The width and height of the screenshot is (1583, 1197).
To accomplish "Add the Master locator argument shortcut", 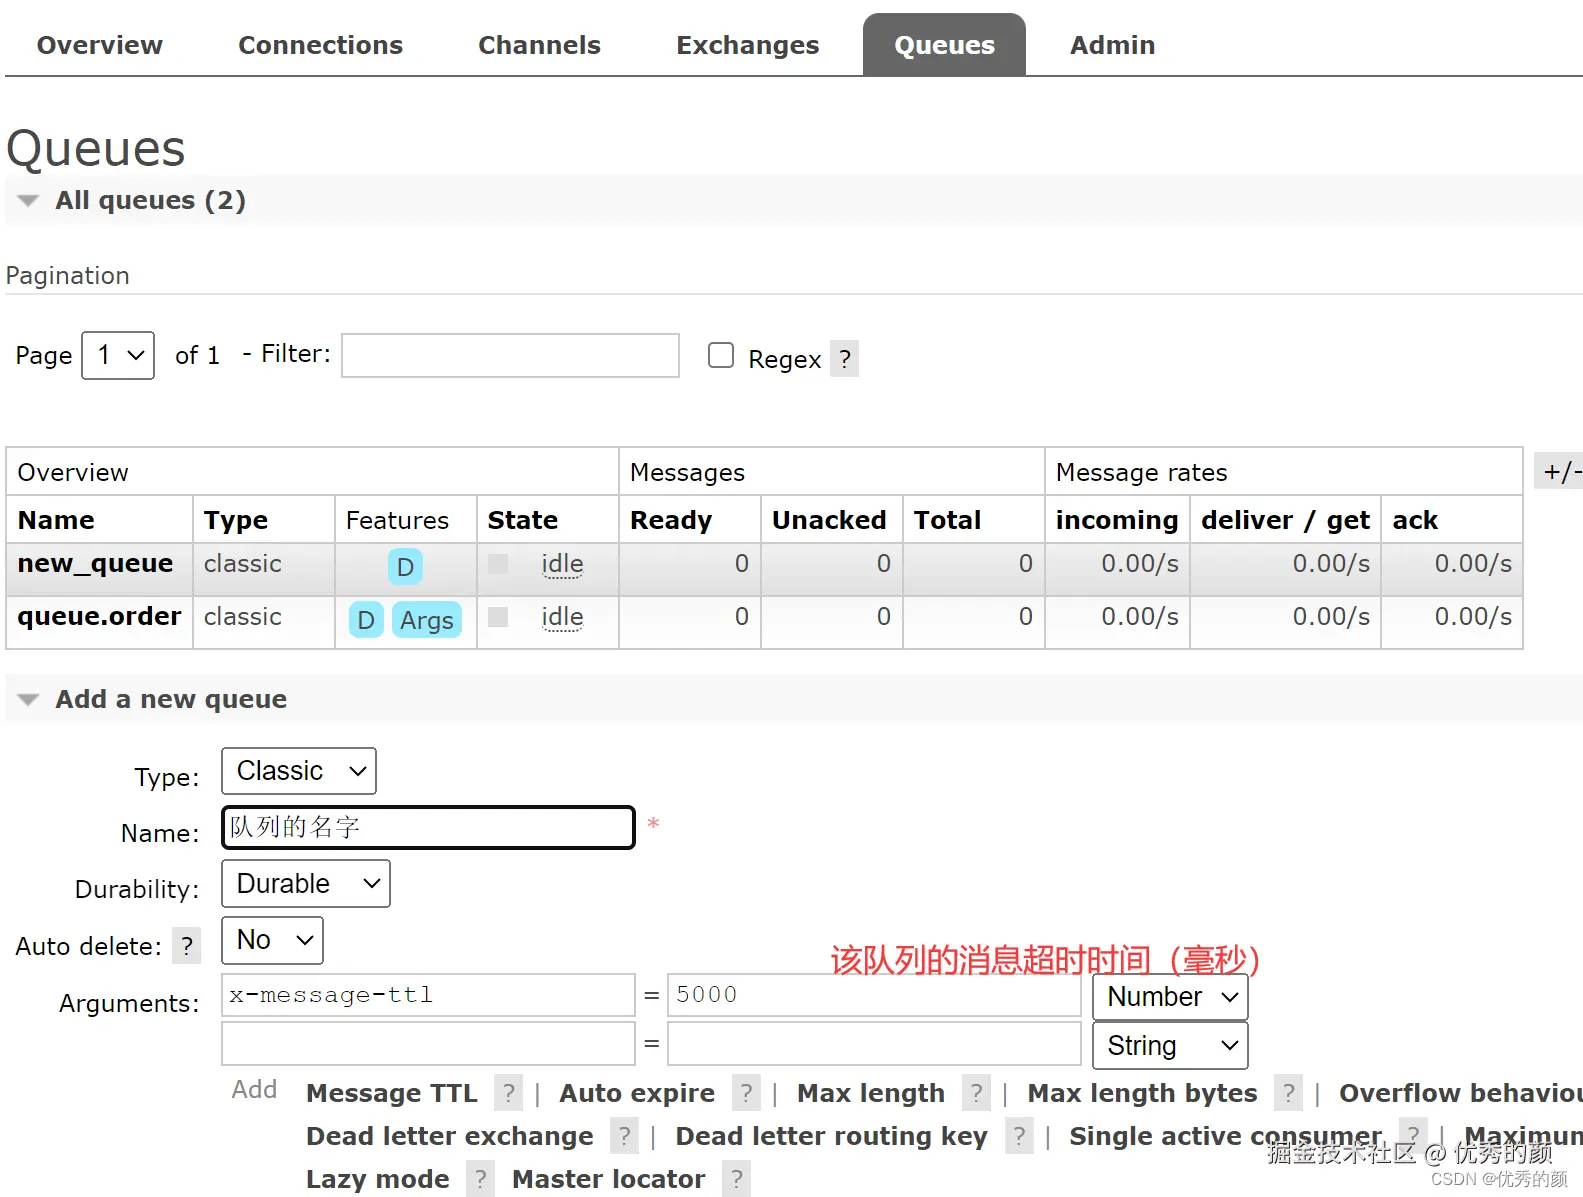I will point(608,1179).
